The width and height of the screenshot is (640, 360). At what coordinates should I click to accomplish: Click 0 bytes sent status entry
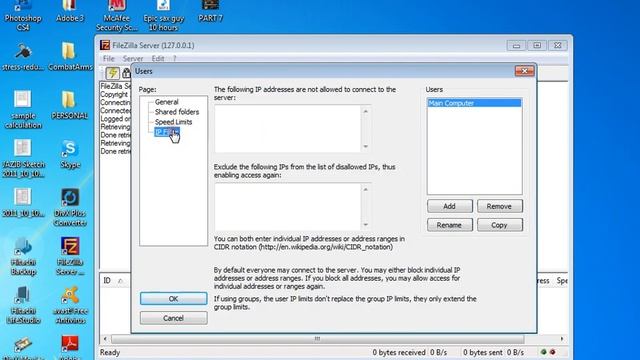tap(483, 352)
